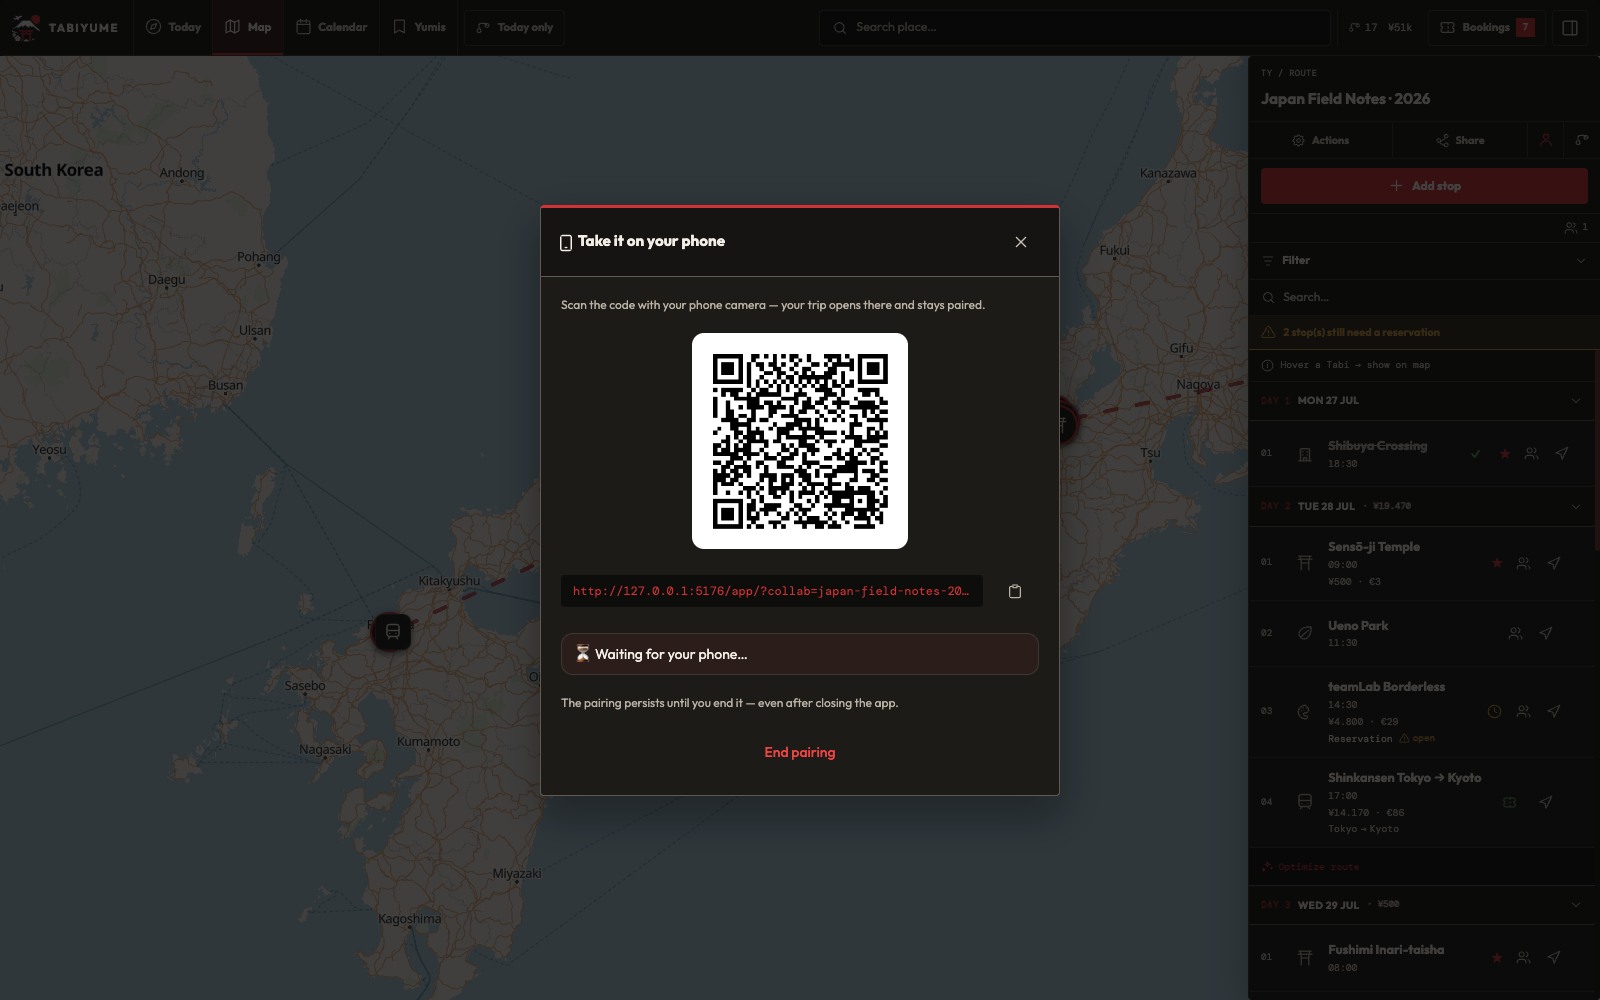Expand the Filter section
Image resolution: width=1600 pixels, height=1000 pixels.
[1424, 260]
